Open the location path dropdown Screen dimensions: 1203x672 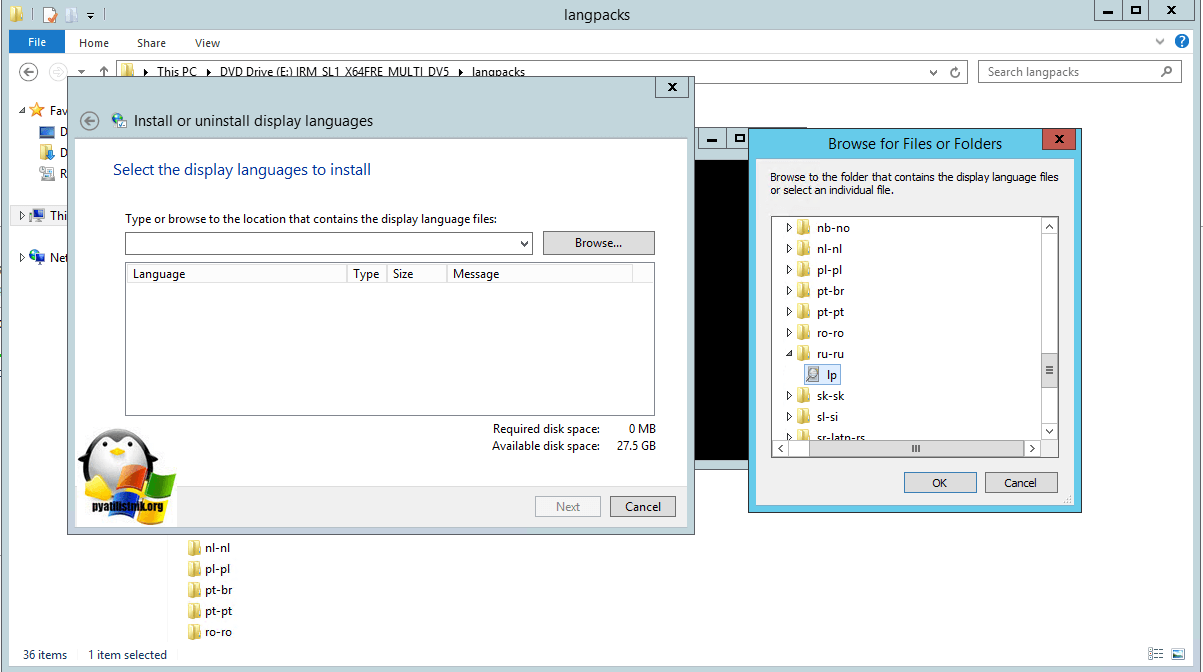(x=525, y=243)
